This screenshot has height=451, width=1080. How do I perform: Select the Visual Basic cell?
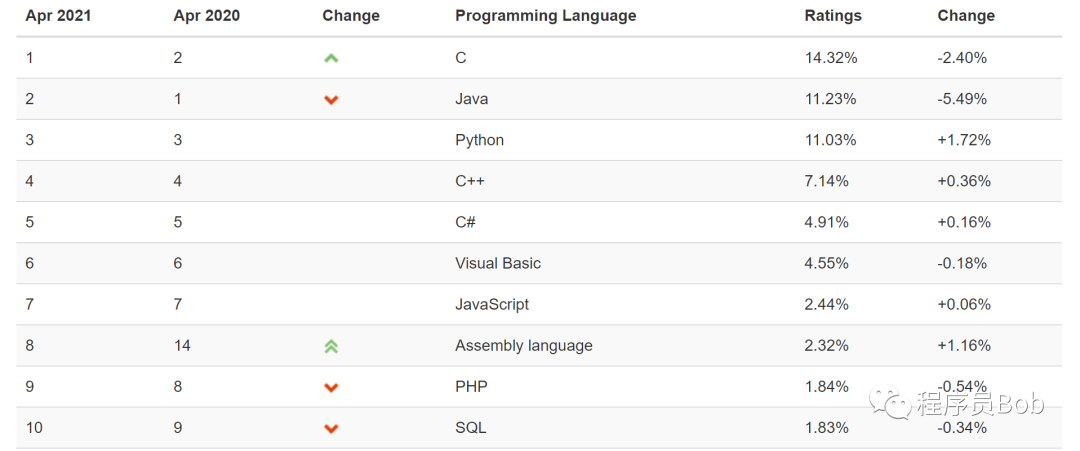(x=498, y=264)
